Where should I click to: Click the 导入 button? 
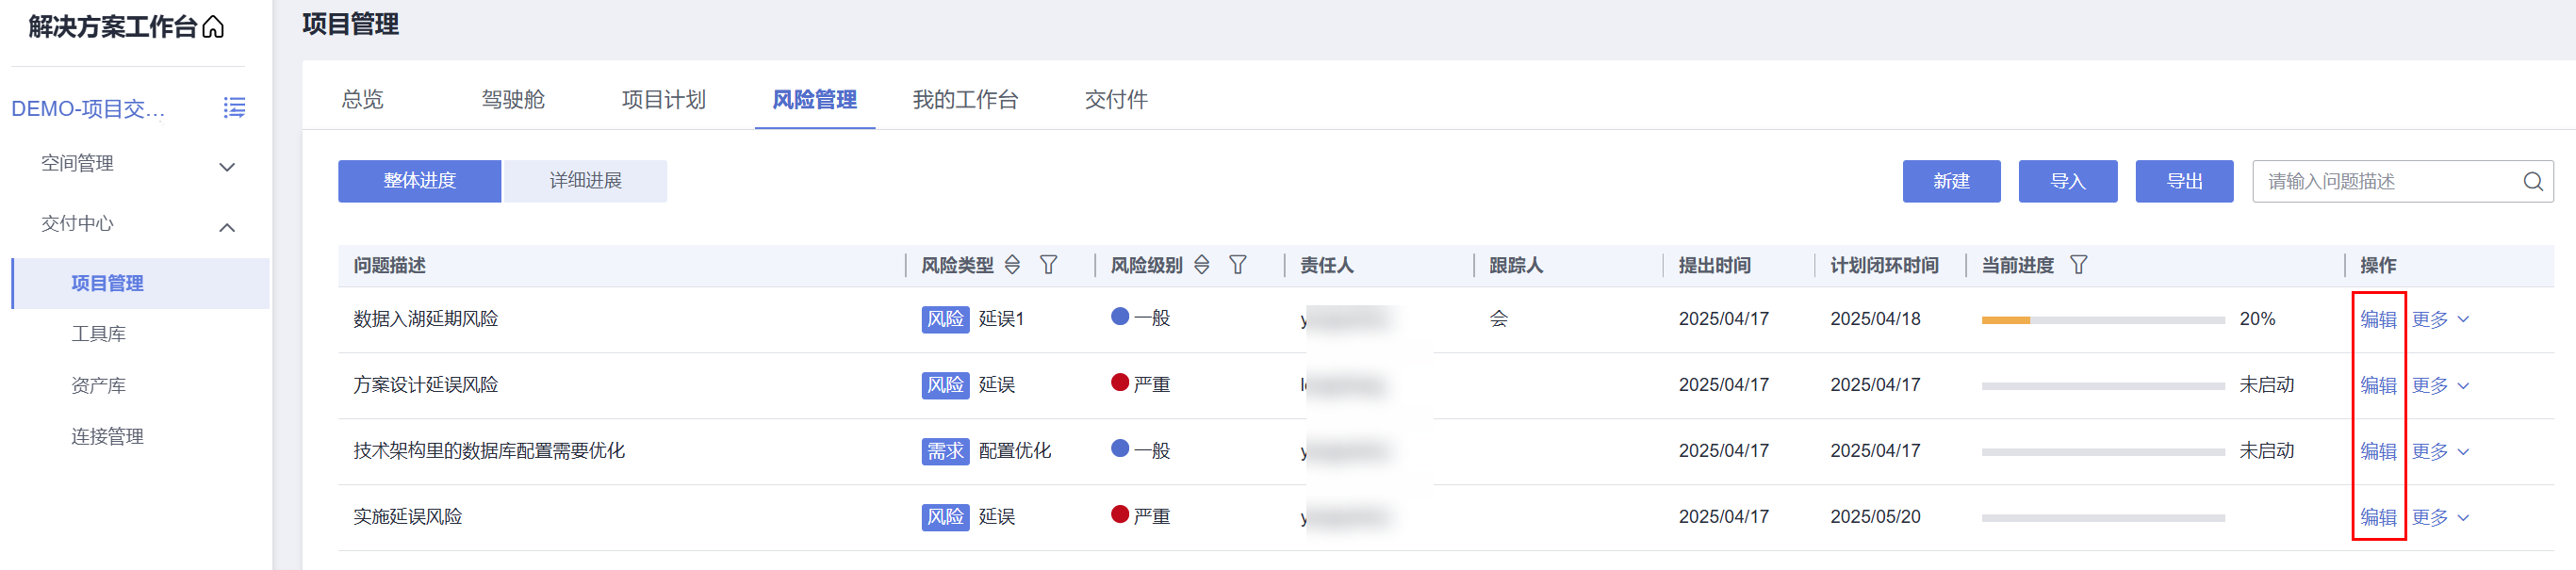tap(2068, 181)
